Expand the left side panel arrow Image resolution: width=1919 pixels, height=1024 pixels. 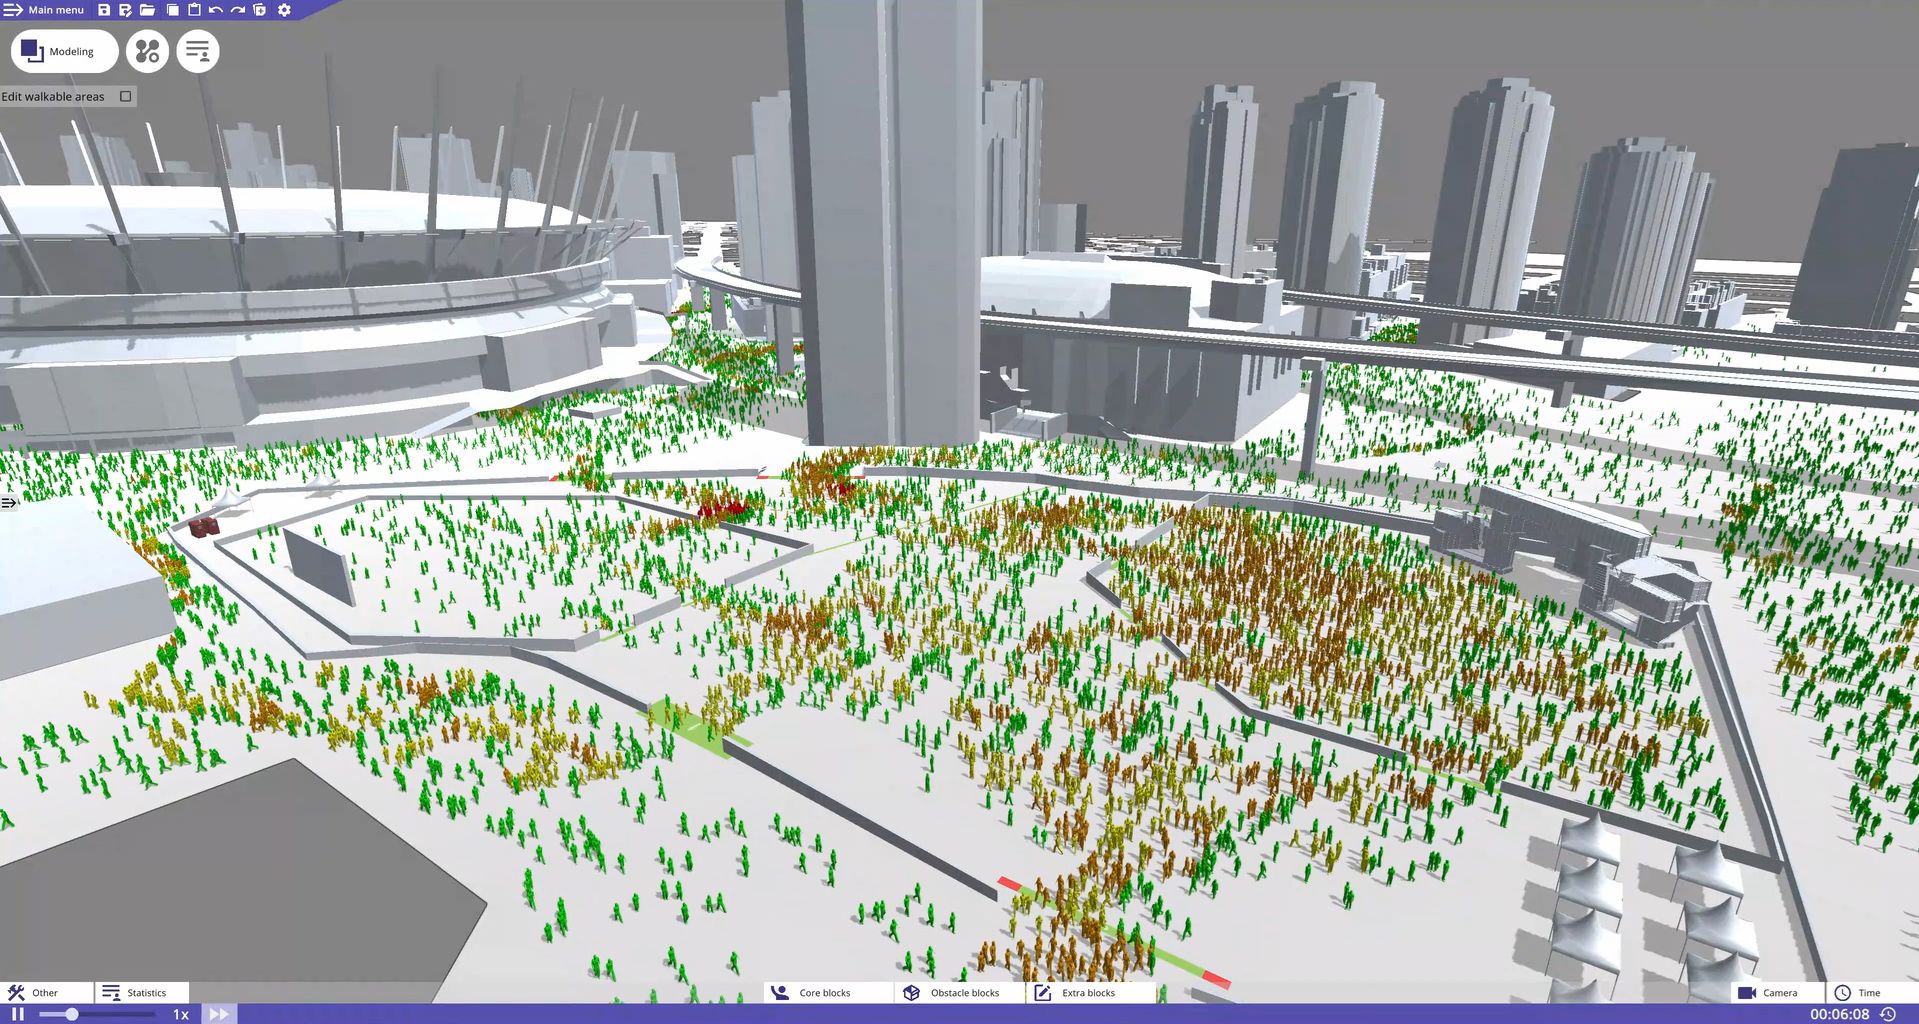[x=8, y=503]
